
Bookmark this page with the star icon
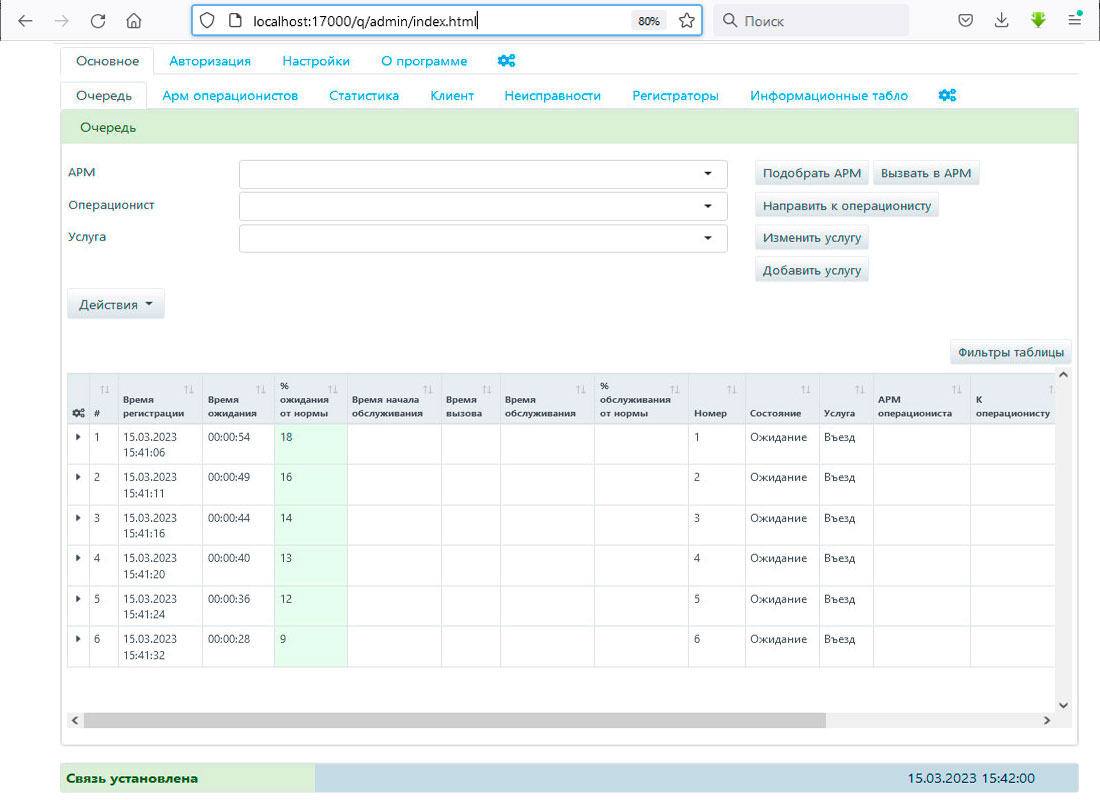pos(687,21)
